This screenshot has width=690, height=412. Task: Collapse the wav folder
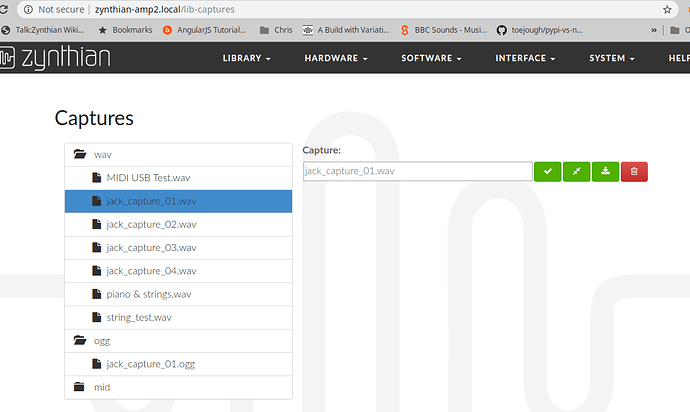178,154
